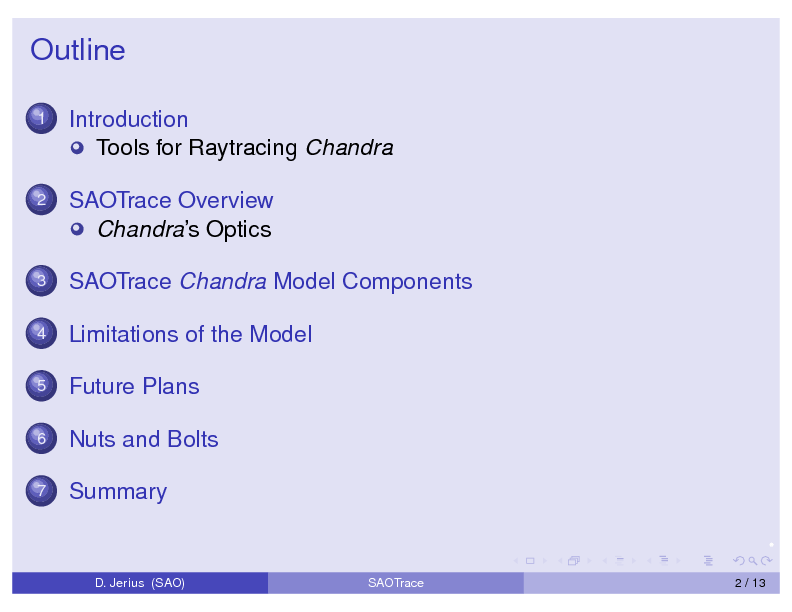
Task: Click the presentation outline lines icon
Action: coord(709,561)
